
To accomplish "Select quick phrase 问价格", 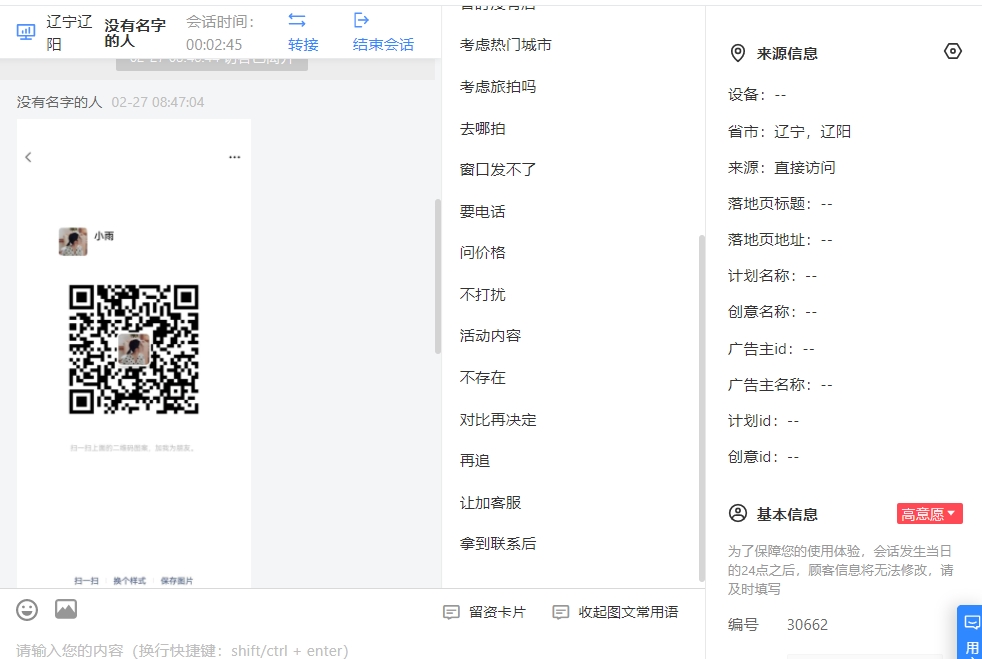I will tap(482, 252).
